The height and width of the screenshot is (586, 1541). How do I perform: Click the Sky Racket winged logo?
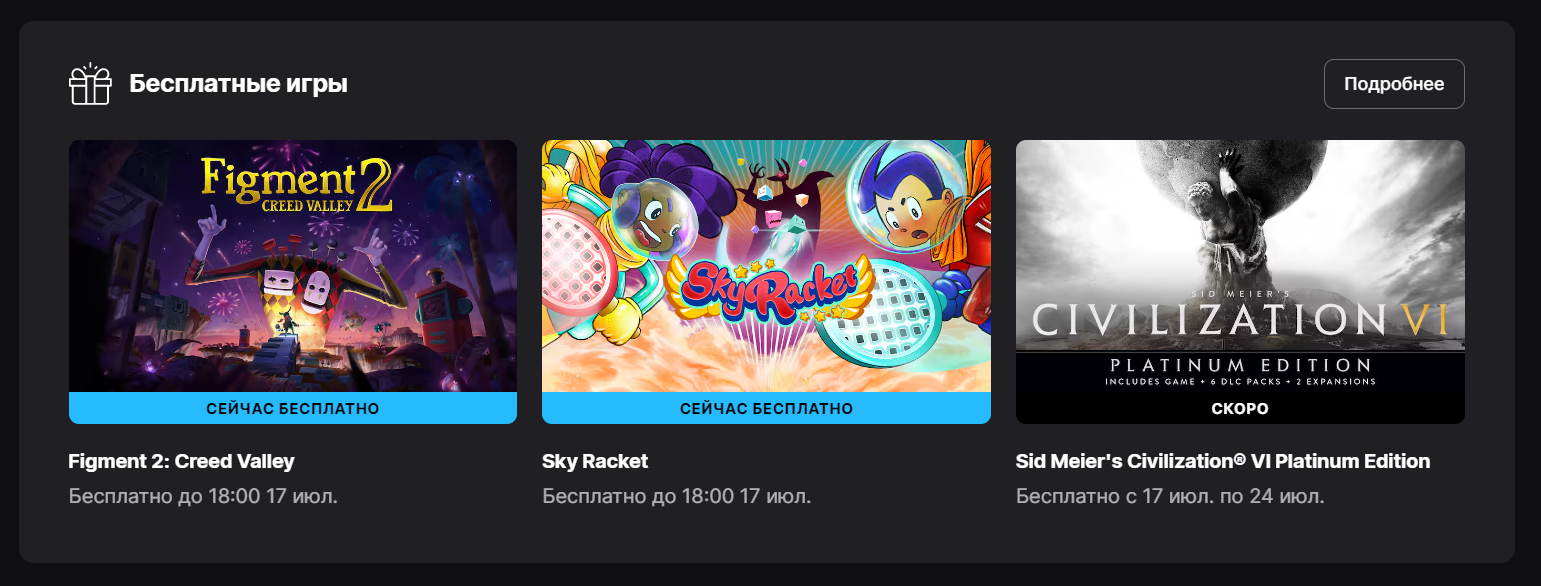[x=769, y=288]
